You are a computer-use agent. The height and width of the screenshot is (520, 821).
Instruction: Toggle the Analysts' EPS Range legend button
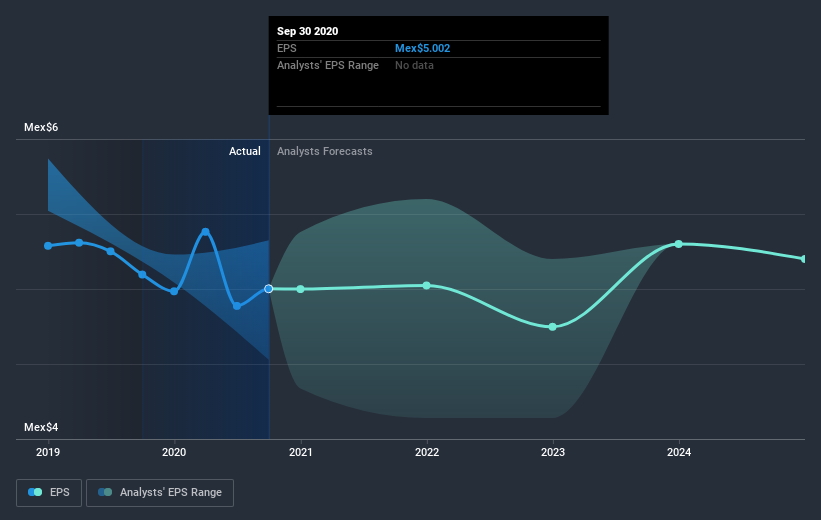tap(160, 493)
